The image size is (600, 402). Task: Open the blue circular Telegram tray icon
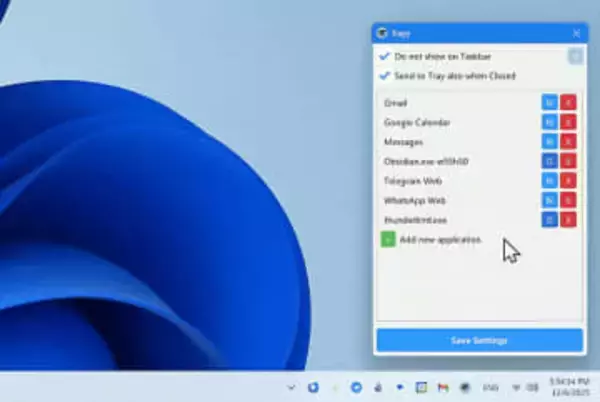356,387
